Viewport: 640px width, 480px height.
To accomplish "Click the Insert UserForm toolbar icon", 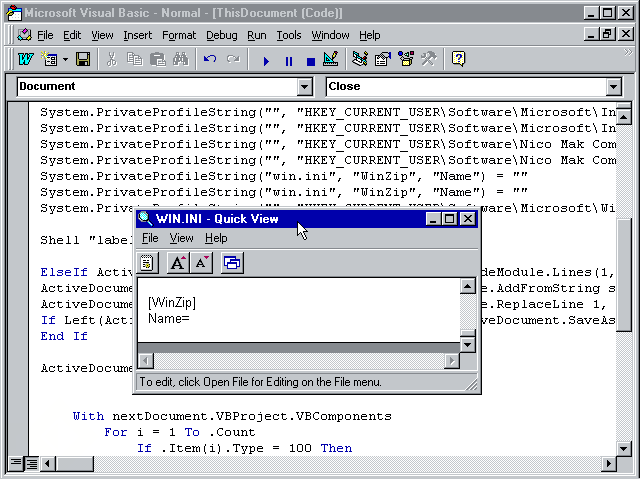I will pyautogui.click(x=50, y=59).
